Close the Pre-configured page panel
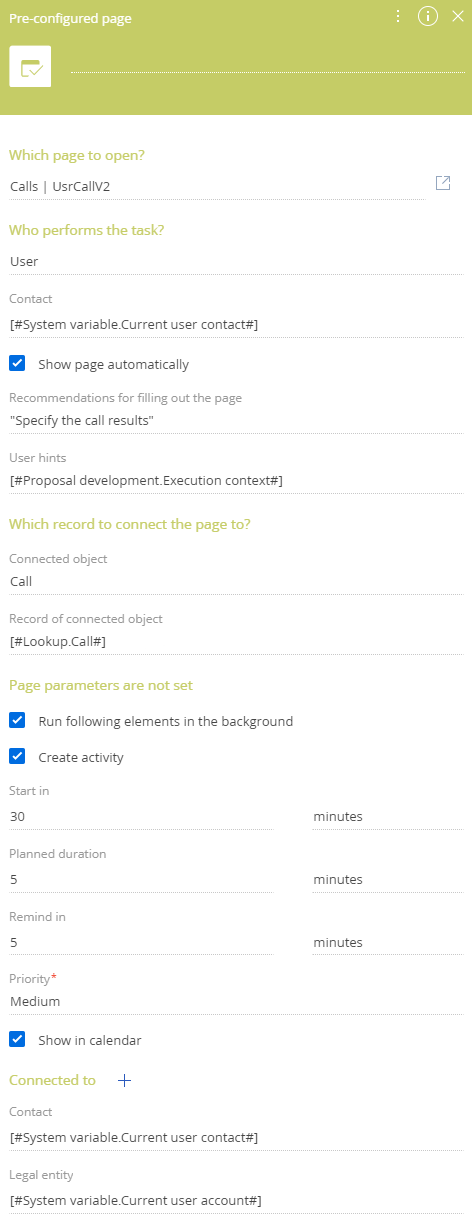 point(457,17)
